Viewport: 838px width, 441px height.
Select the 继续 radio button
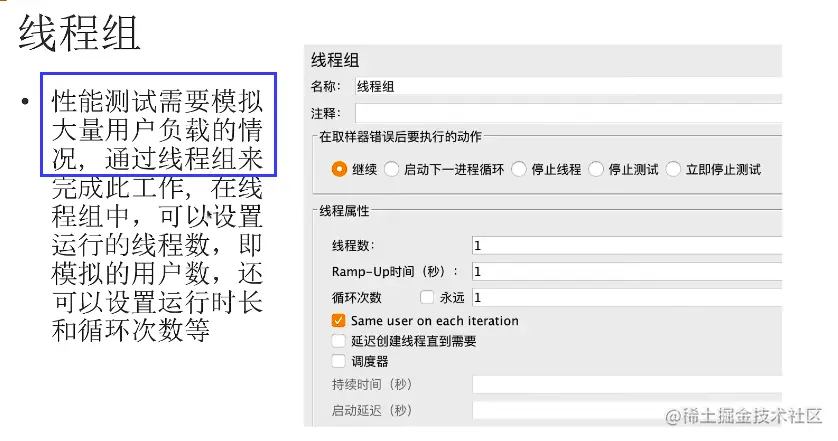339,169
